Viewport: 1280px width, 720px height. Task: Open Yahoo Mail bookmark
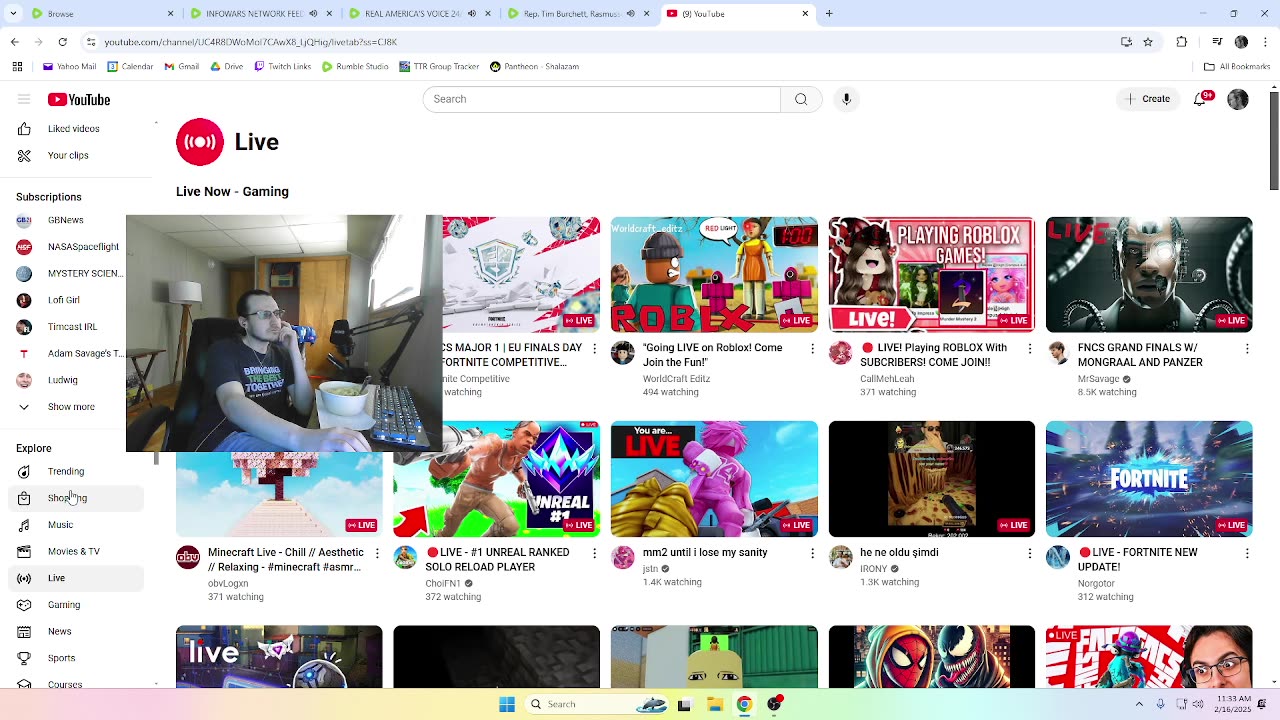[x=70, y=67]
